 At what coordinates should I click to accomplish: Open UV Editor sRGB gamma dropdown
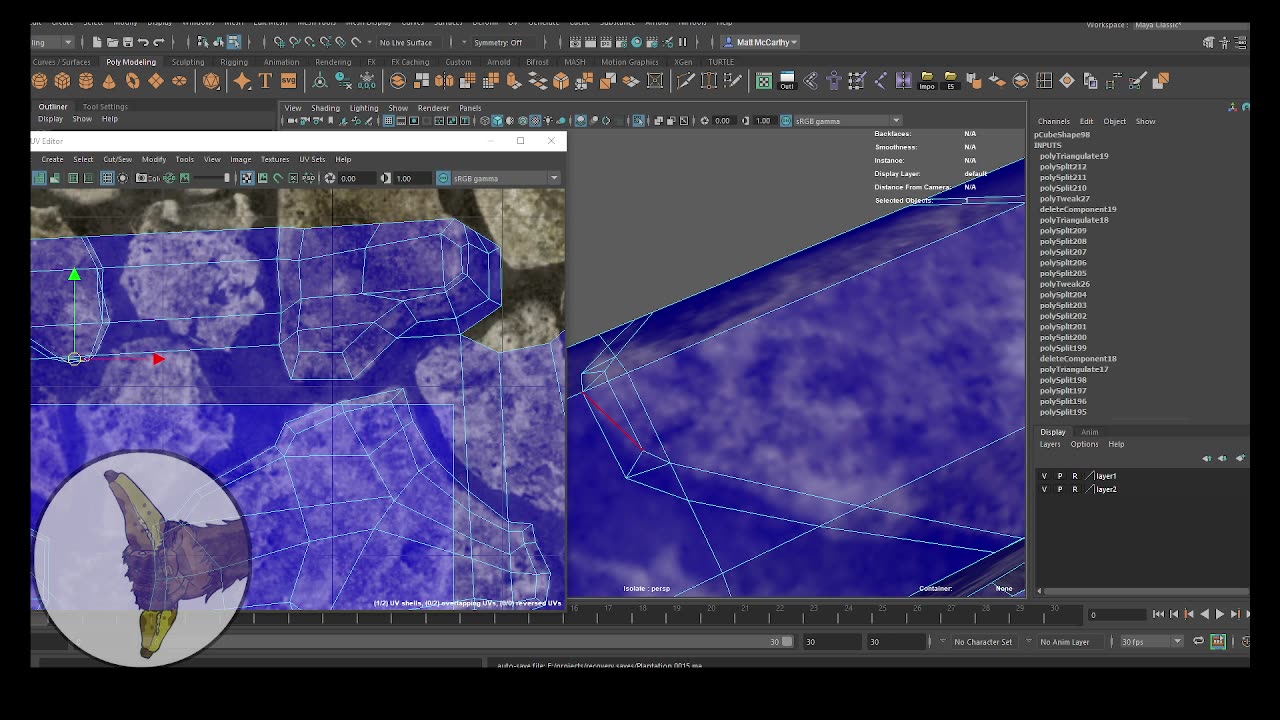click(x=507, y=178)
